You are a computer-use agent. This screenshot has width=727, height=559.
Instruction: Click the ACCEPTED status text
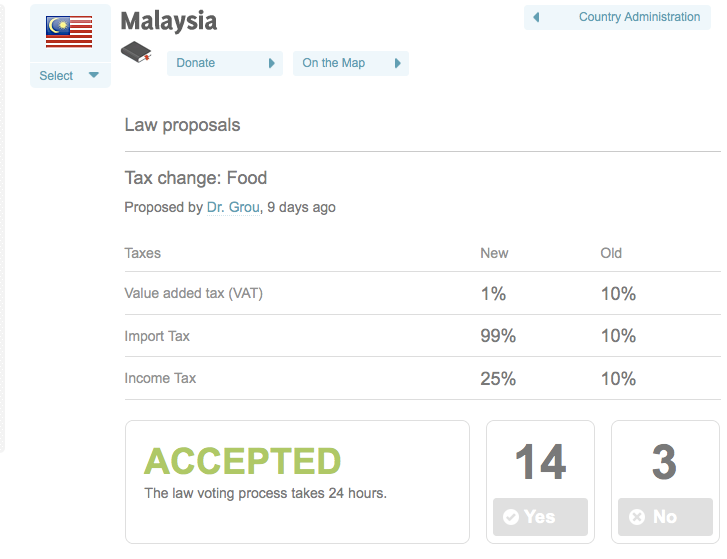[243, 461]
